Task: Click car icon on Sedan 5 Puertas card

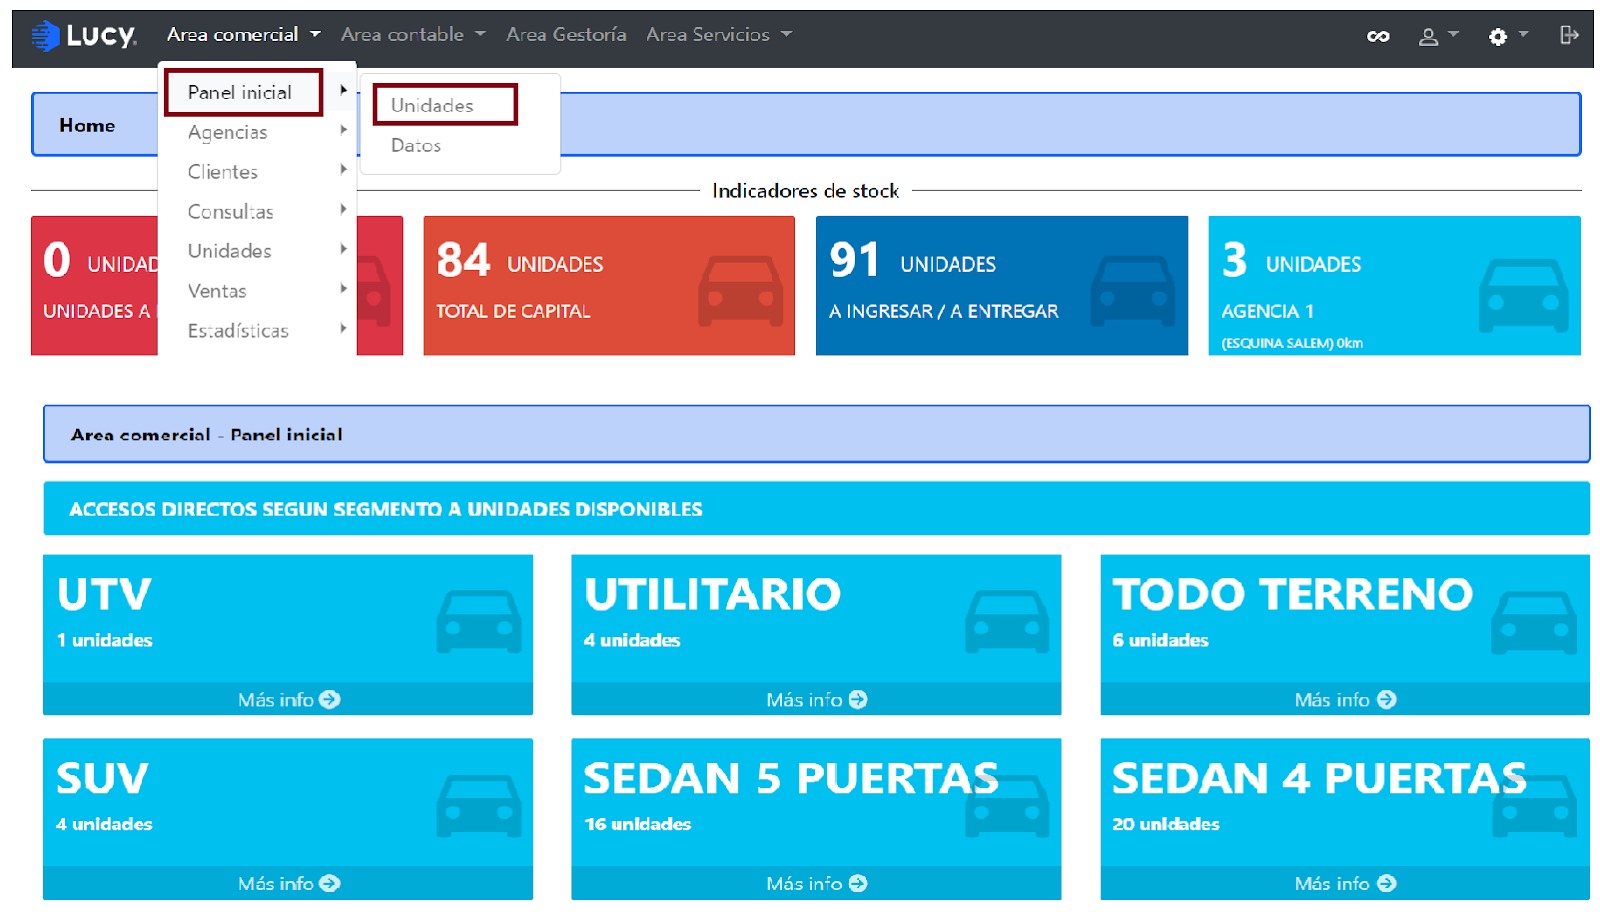Action: (1007, 806)
